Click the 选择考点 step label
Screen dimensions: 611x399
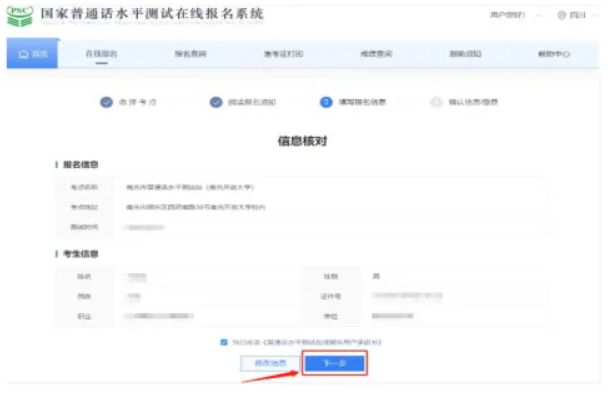(137, 102)
